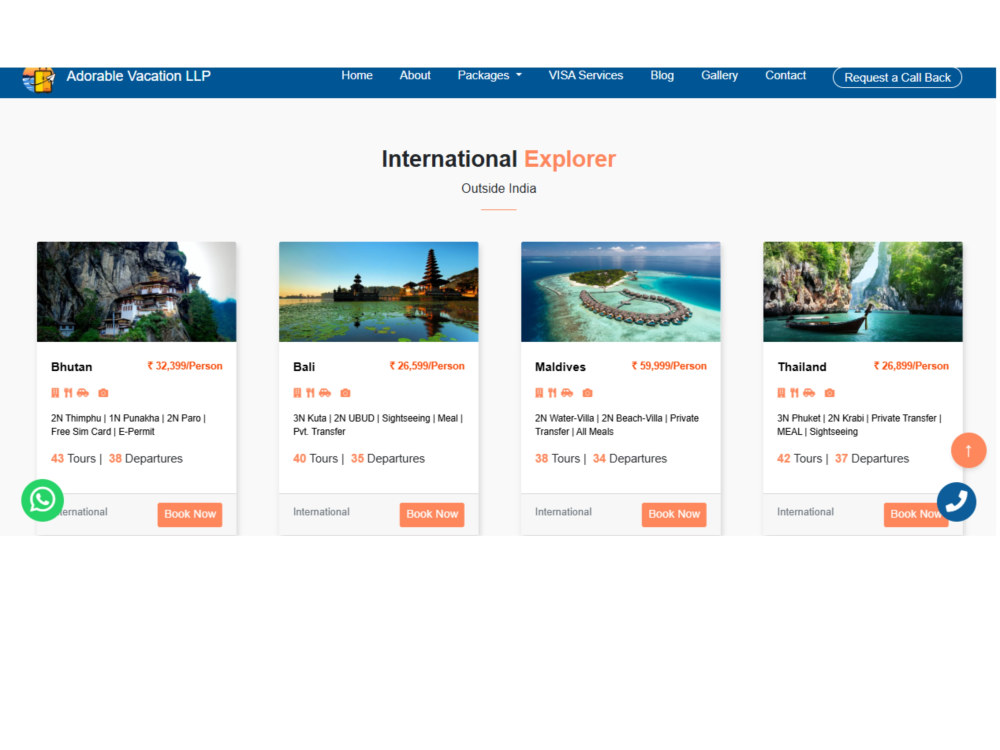The width and height of the screenshot is (1000, 750).
Task: Click the Bali package title
Action: click(x=304, y=367)
